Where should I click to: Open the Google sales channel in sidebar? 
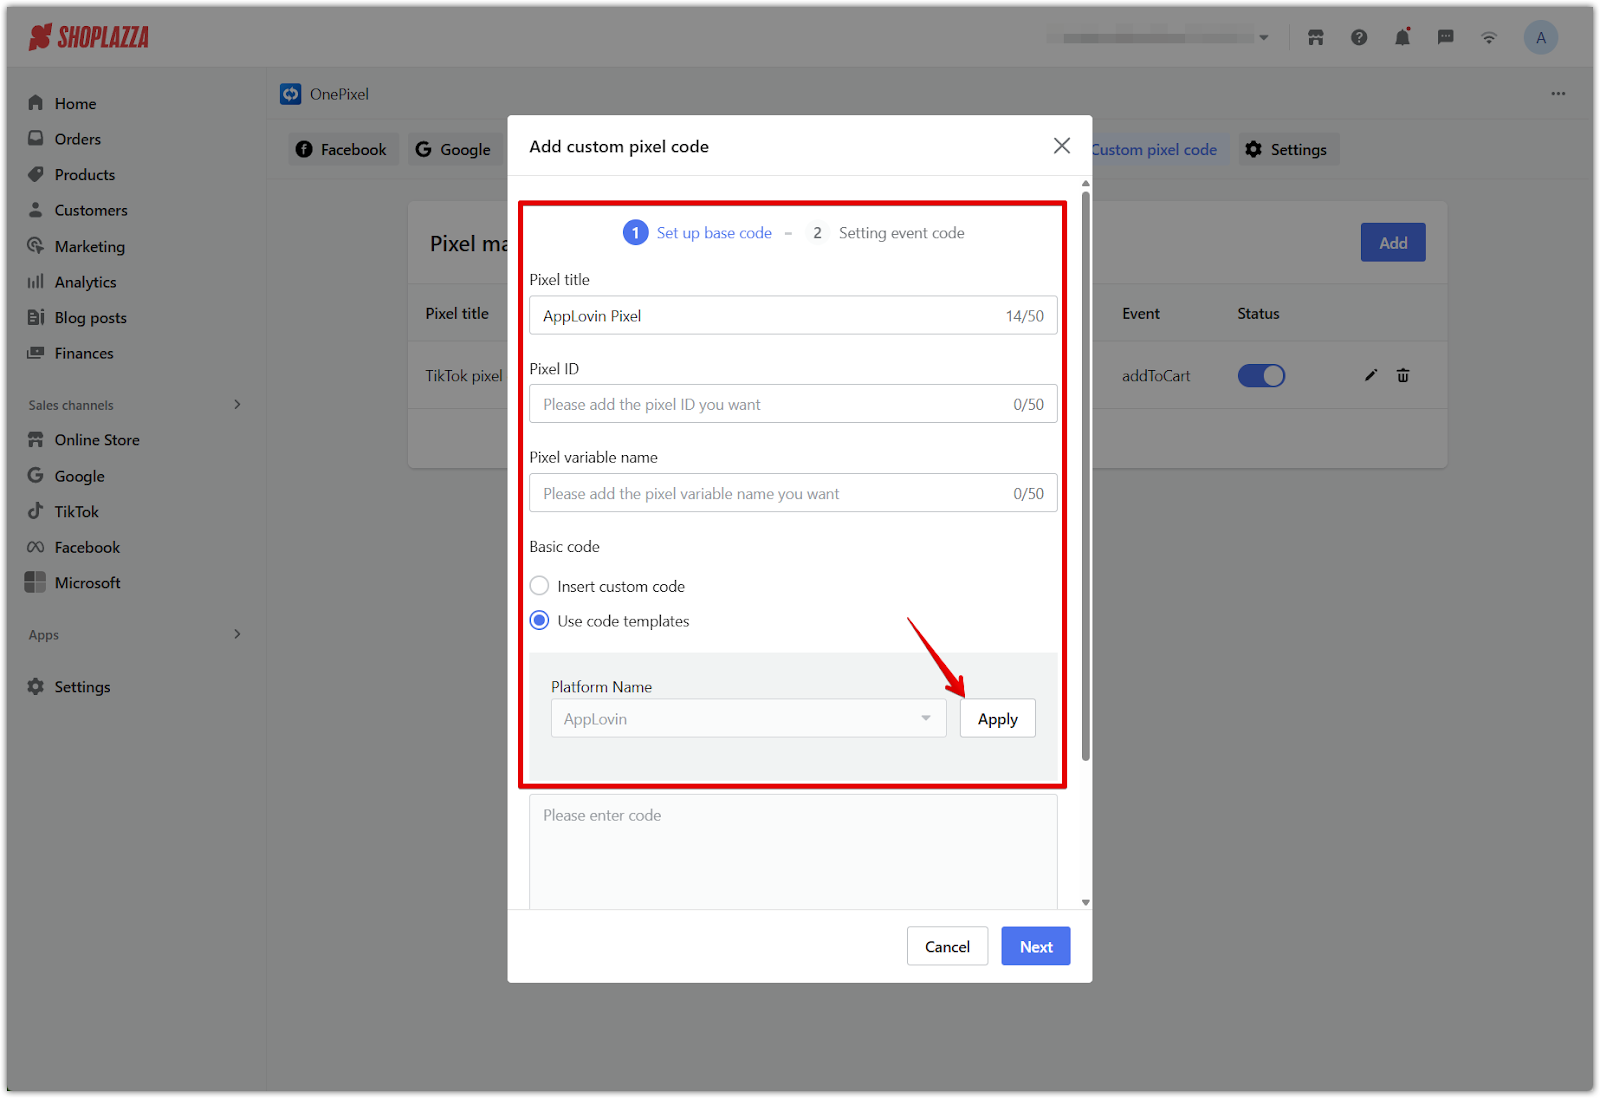click(79, 476)
